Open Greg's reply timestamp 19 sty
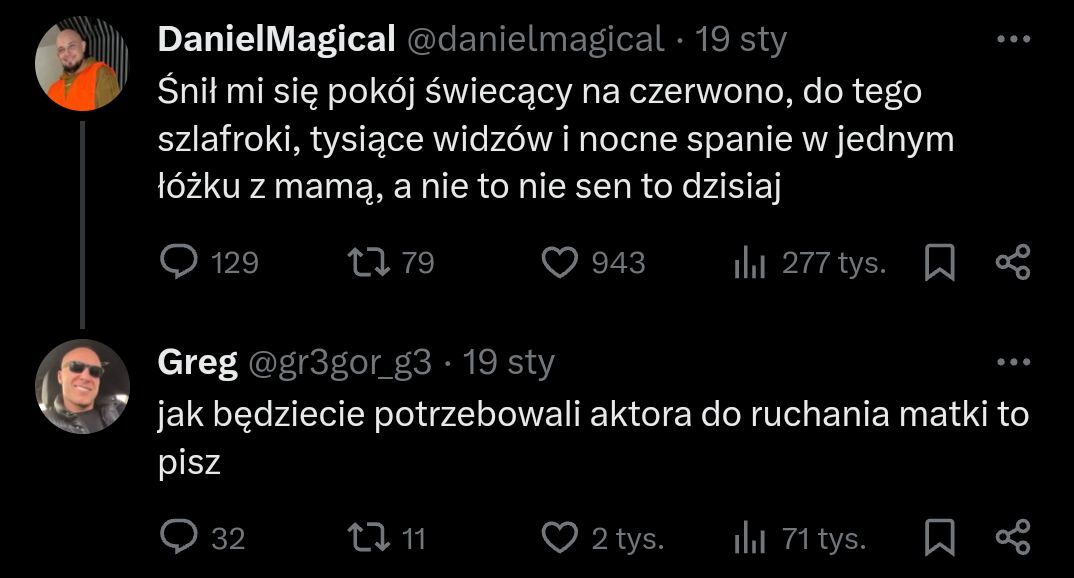Screen dimensions: 1074x578 [x=509, y=362]
